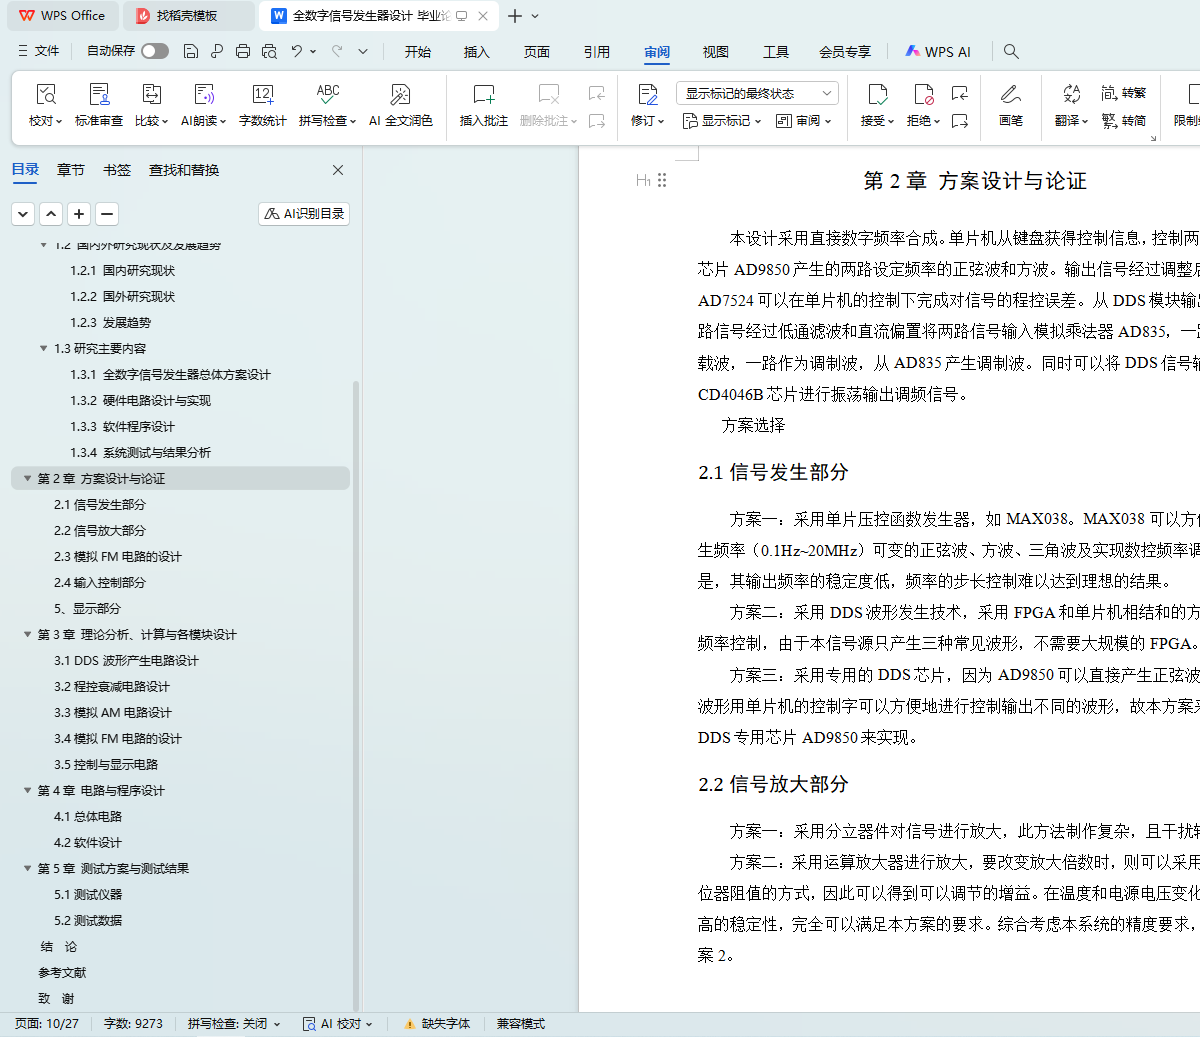This screenshot has height=1037, width=1200.
Task: Close the navigation pane with the X
Action: pyautogui.click(x=338, y=170)
